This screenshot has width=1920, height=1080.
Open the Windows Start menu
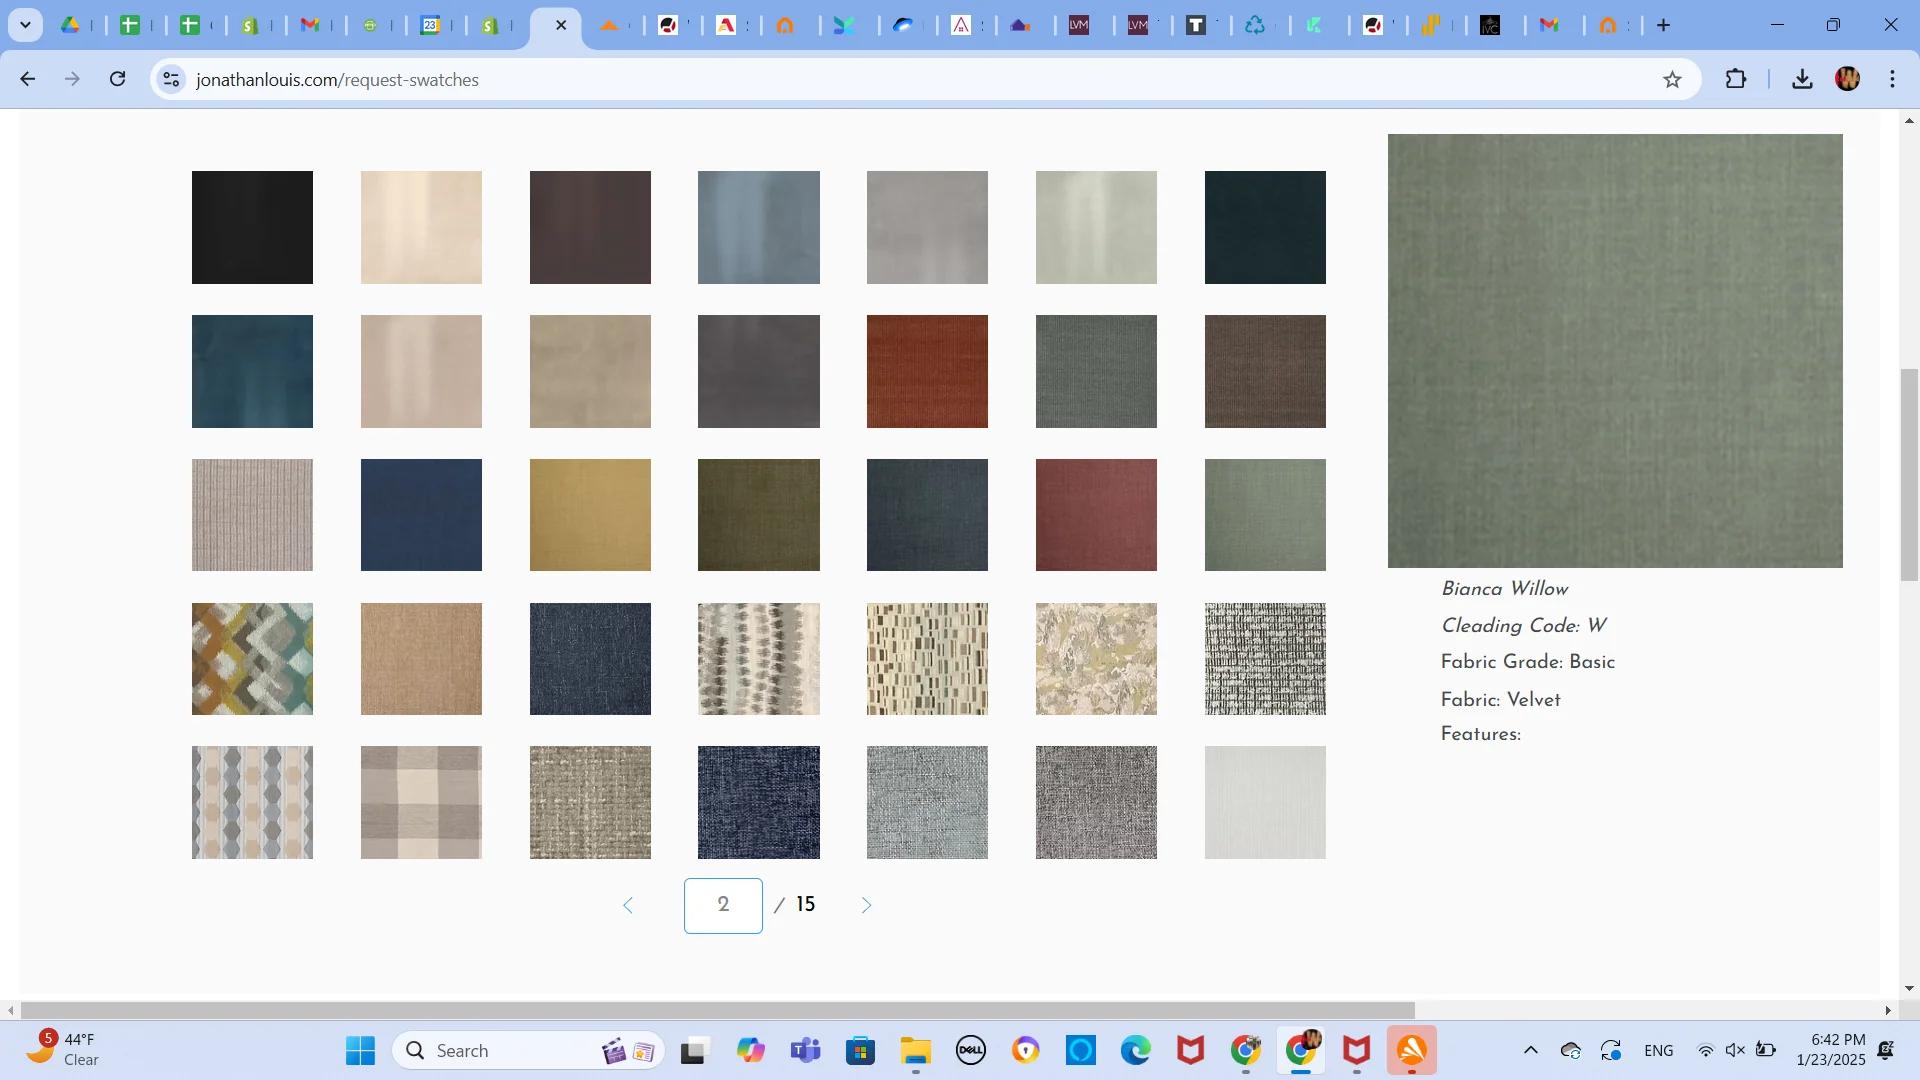pyautogui.click(x=359, y=1050)
